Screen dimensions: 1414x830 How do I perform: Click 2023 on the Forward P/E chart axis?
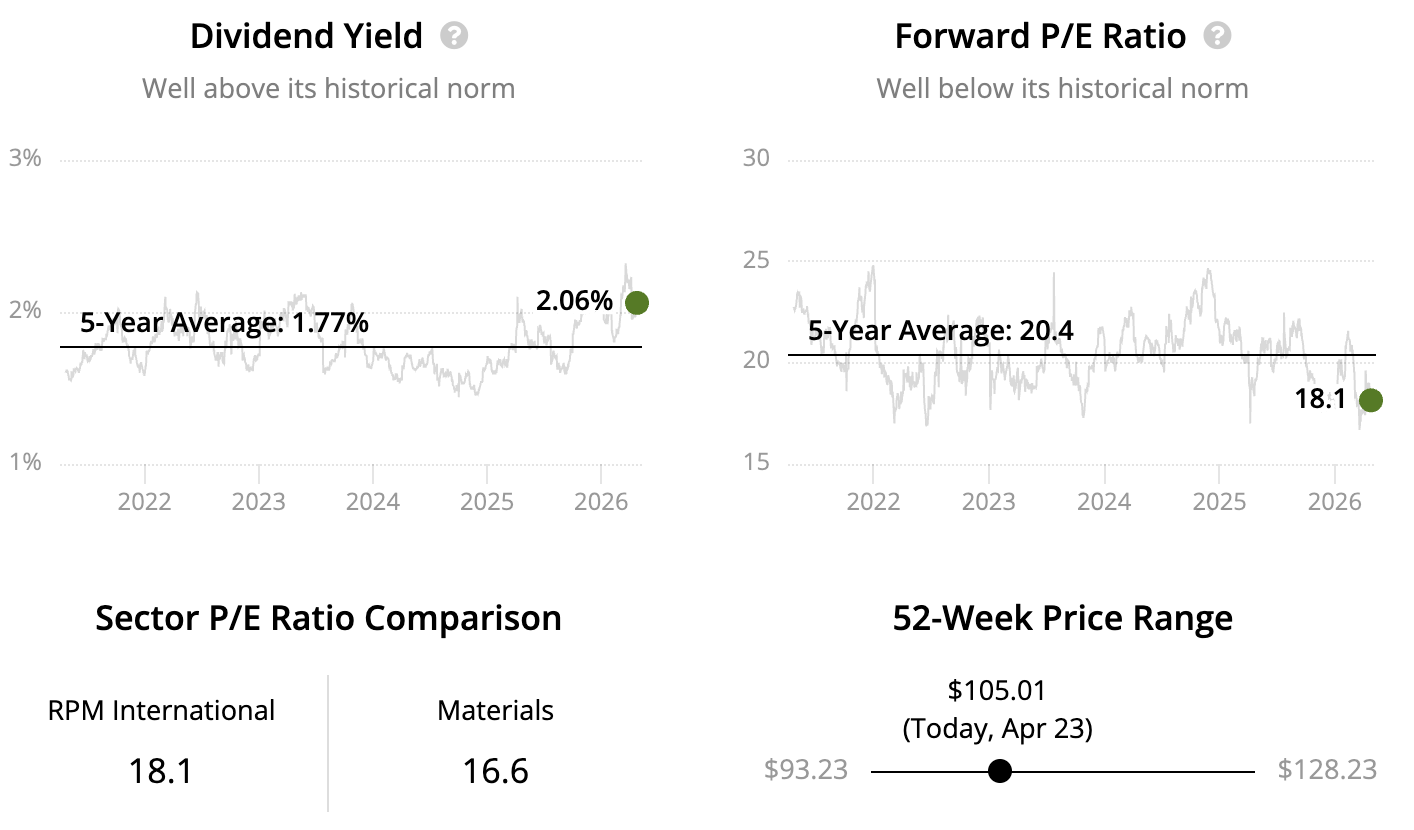[989, 500]
